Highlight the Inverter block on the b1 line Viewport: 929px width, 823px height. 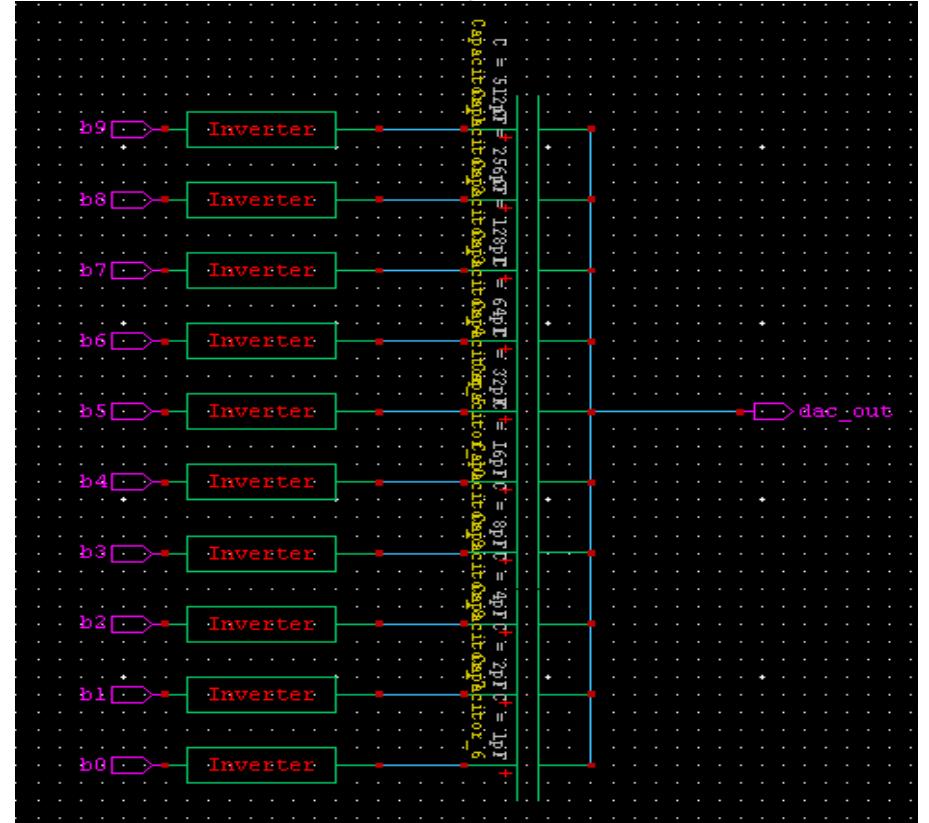tap(261, 694)
